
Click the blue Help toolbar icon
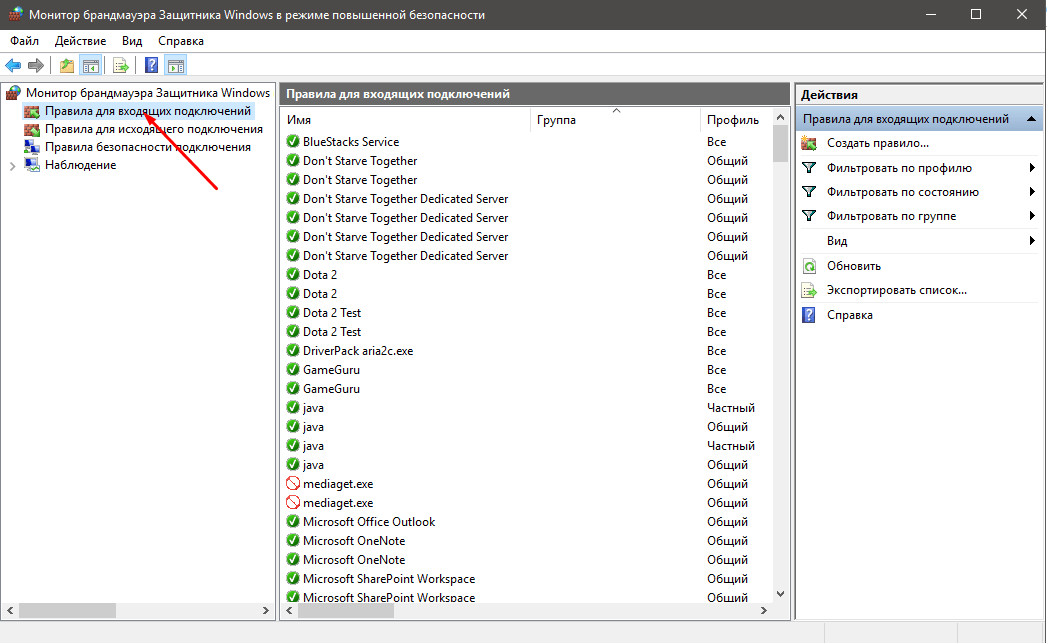pos(152,65)
